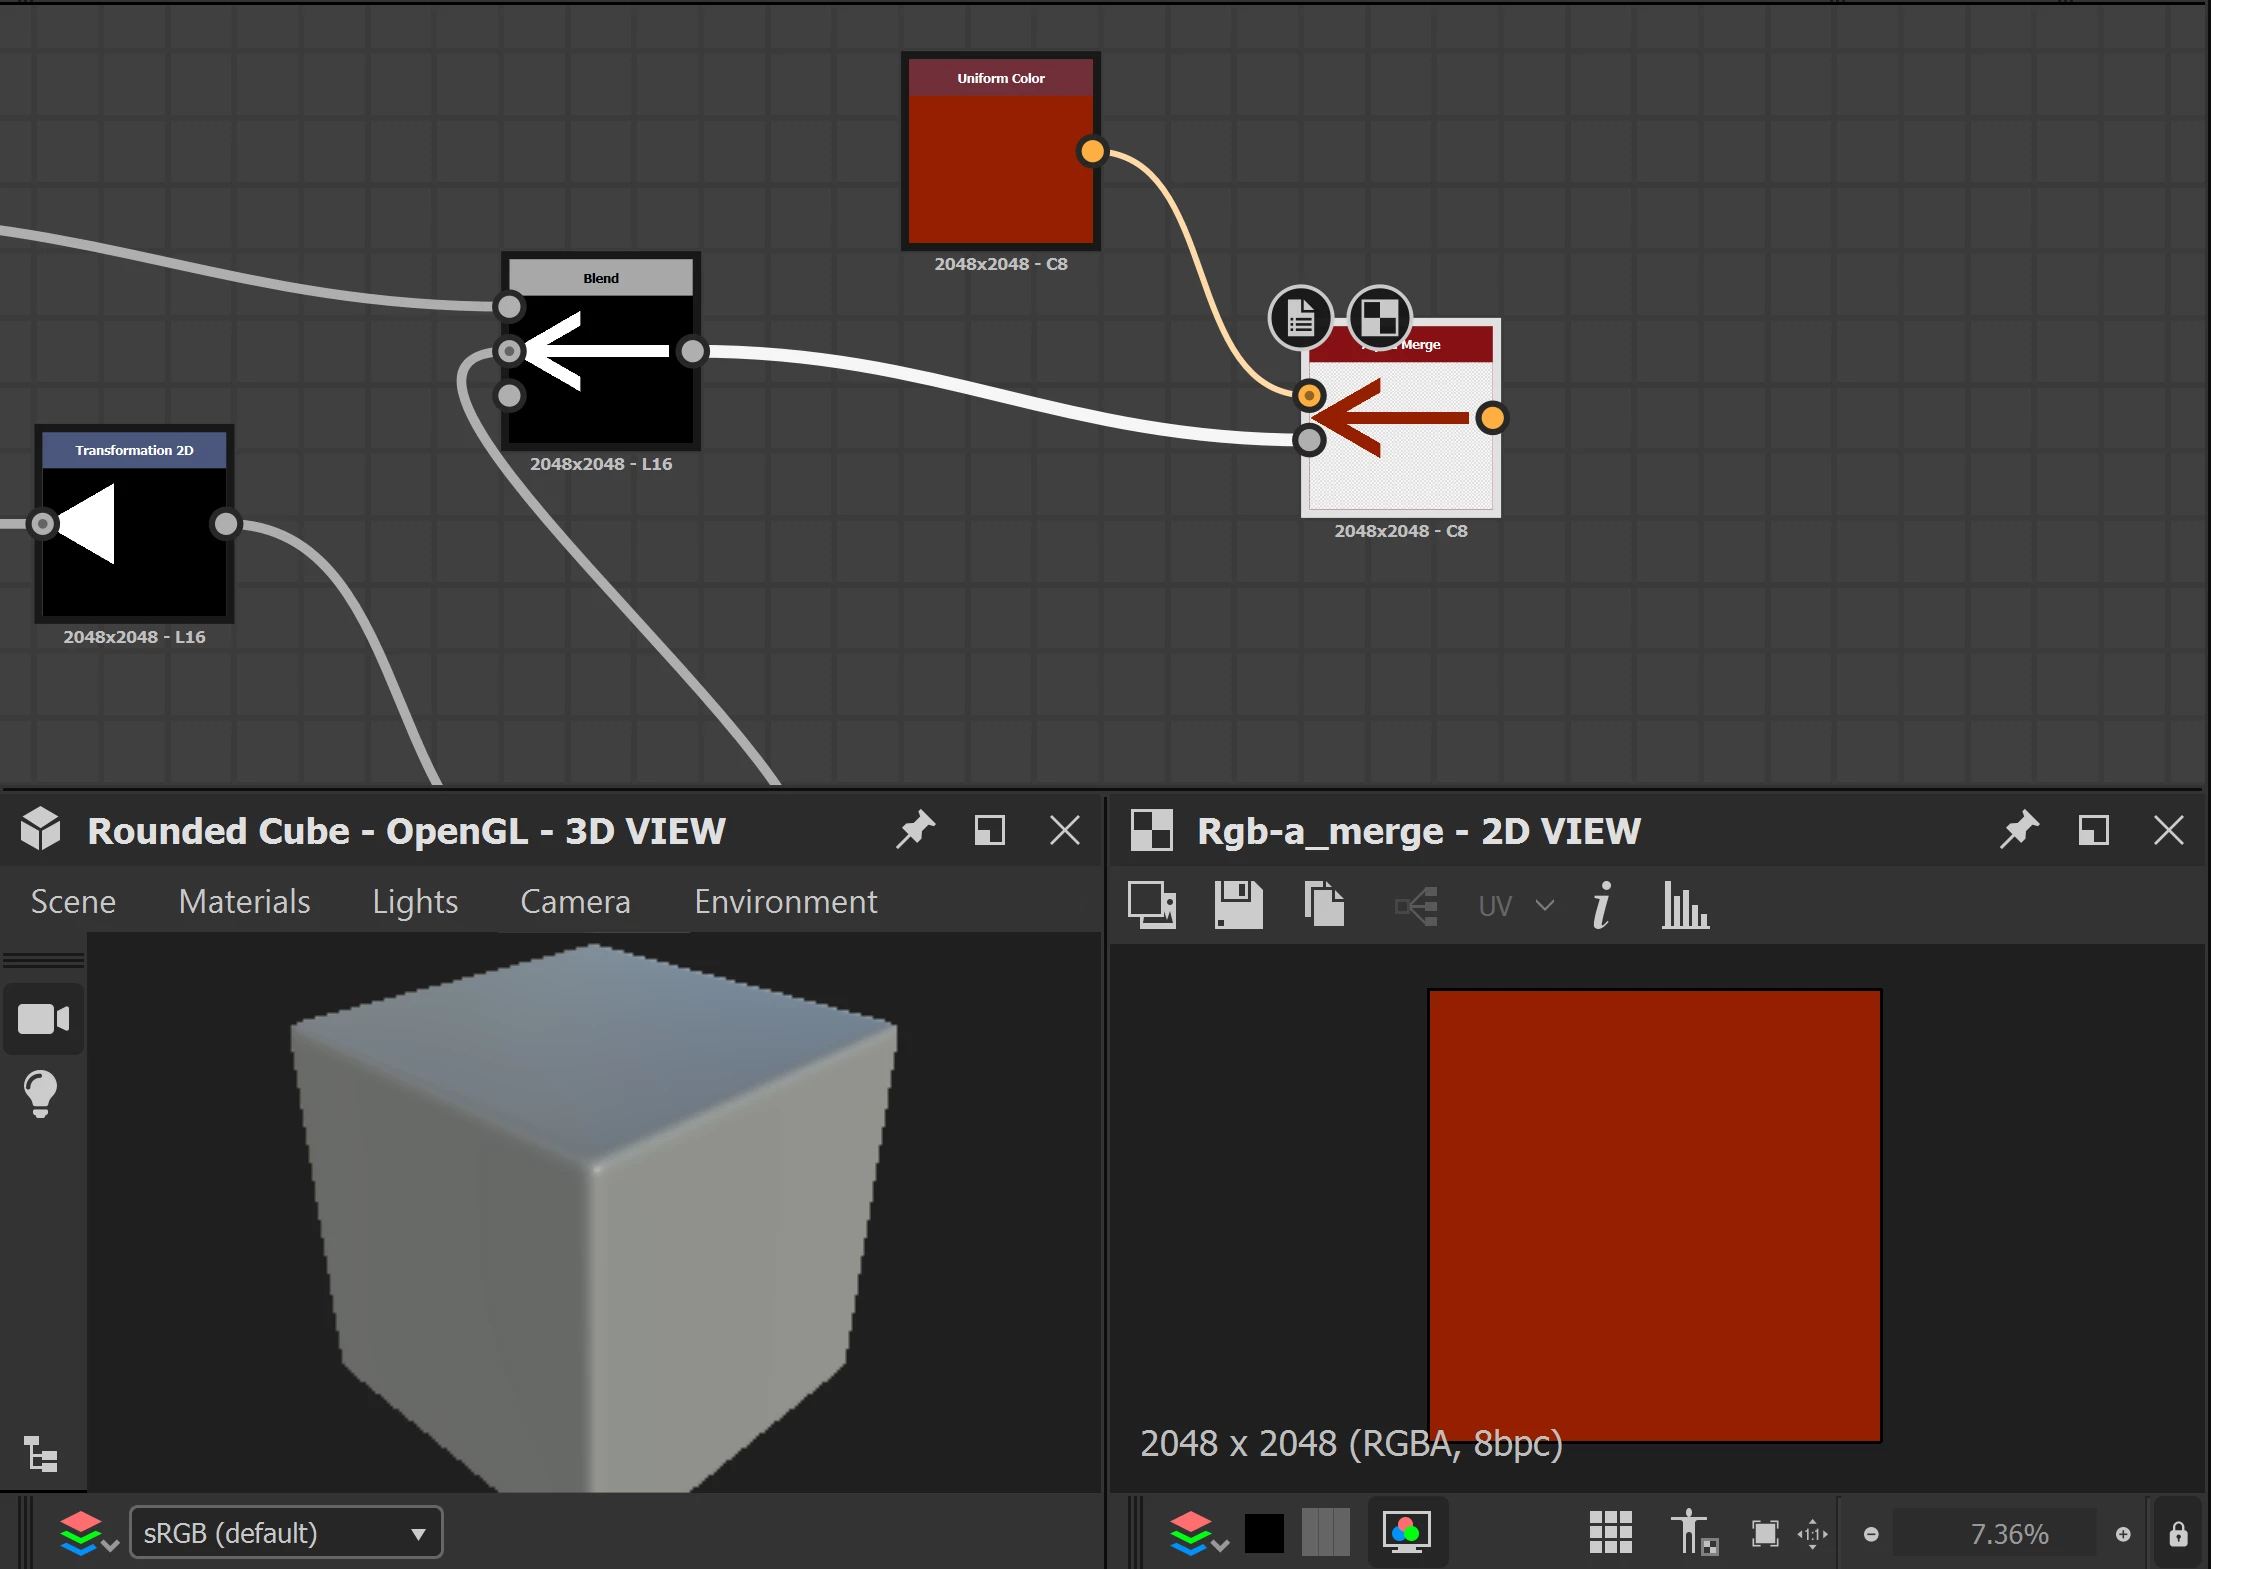Click the copy to clipboard icon
2247x1569 pixels.
[x=1324, y=905]
